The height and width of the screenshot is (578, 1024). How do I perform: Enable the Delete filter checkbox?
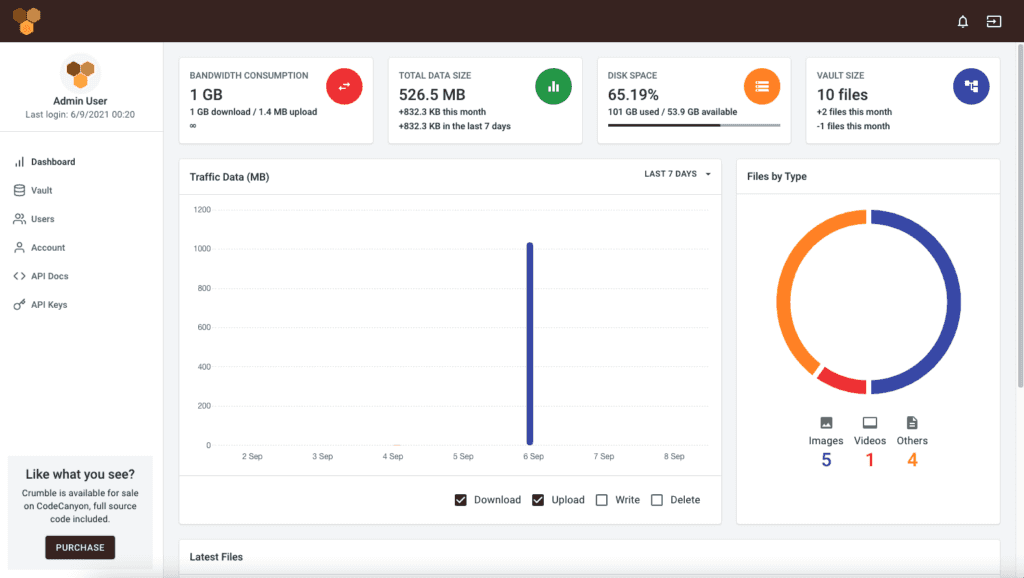click(657, 499)
